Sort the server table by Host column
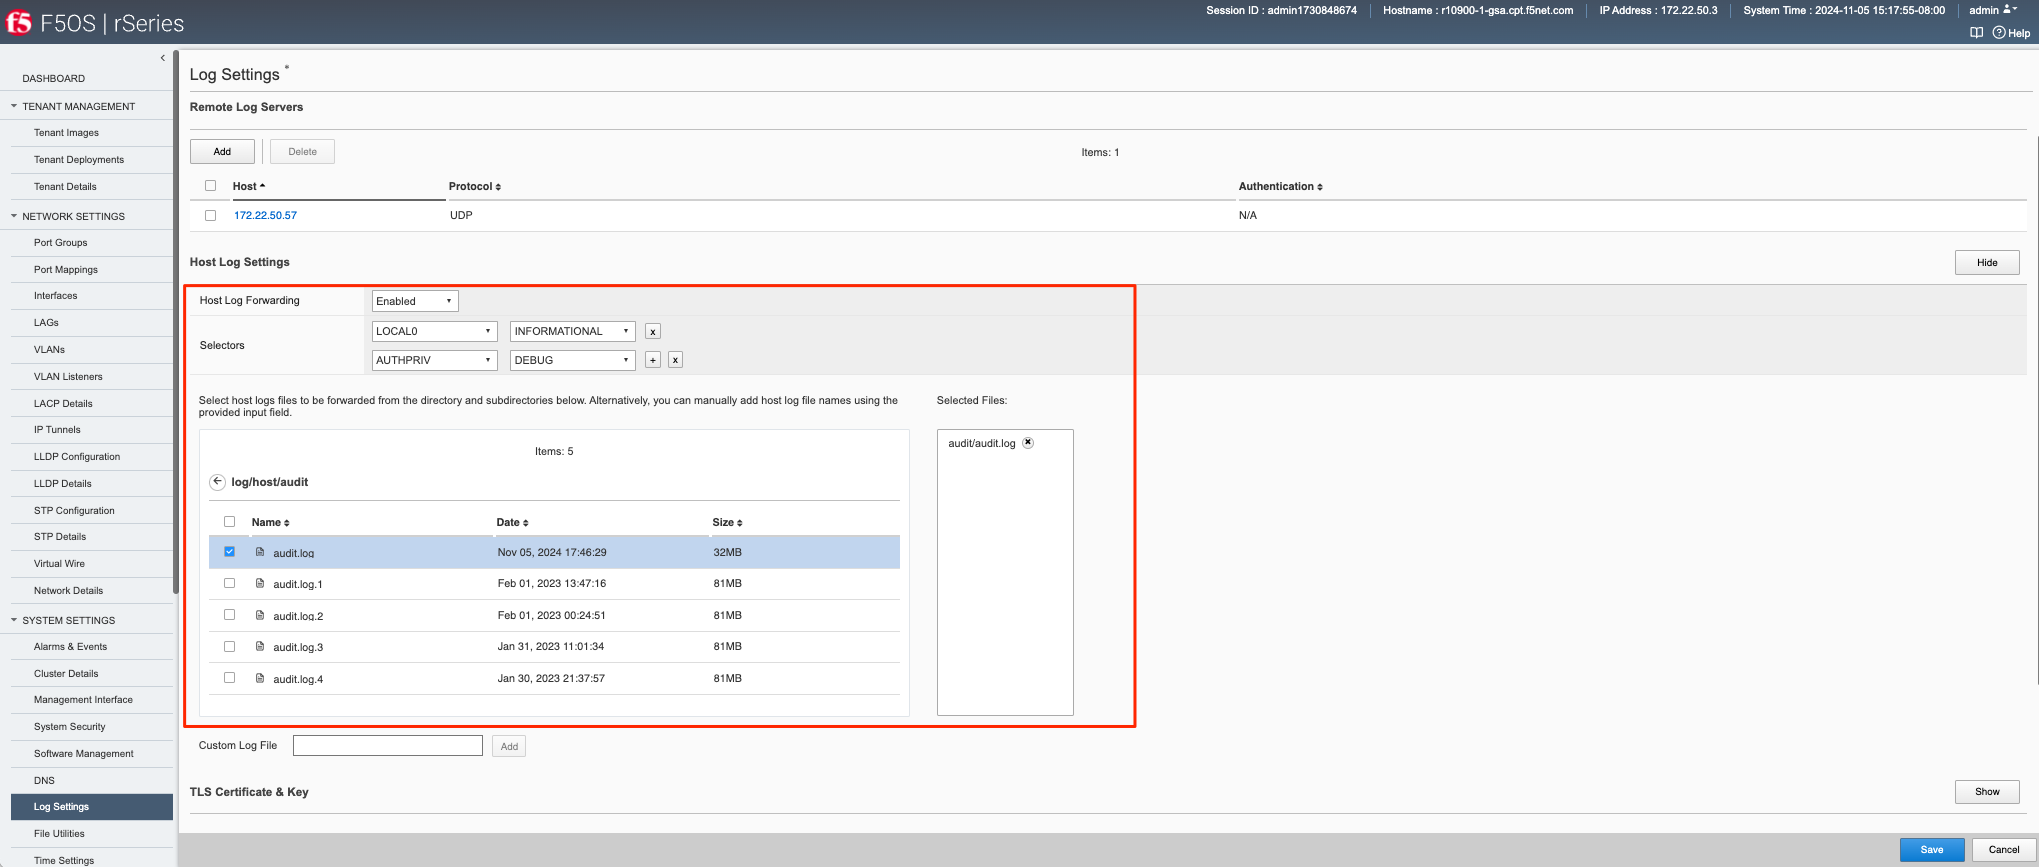This screenshot has height=867, width=2039. 249,186
